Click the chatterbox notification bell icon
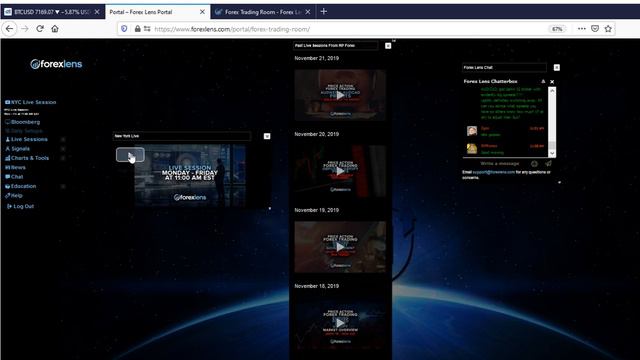 pyautogui.click(x=543, y=81)
